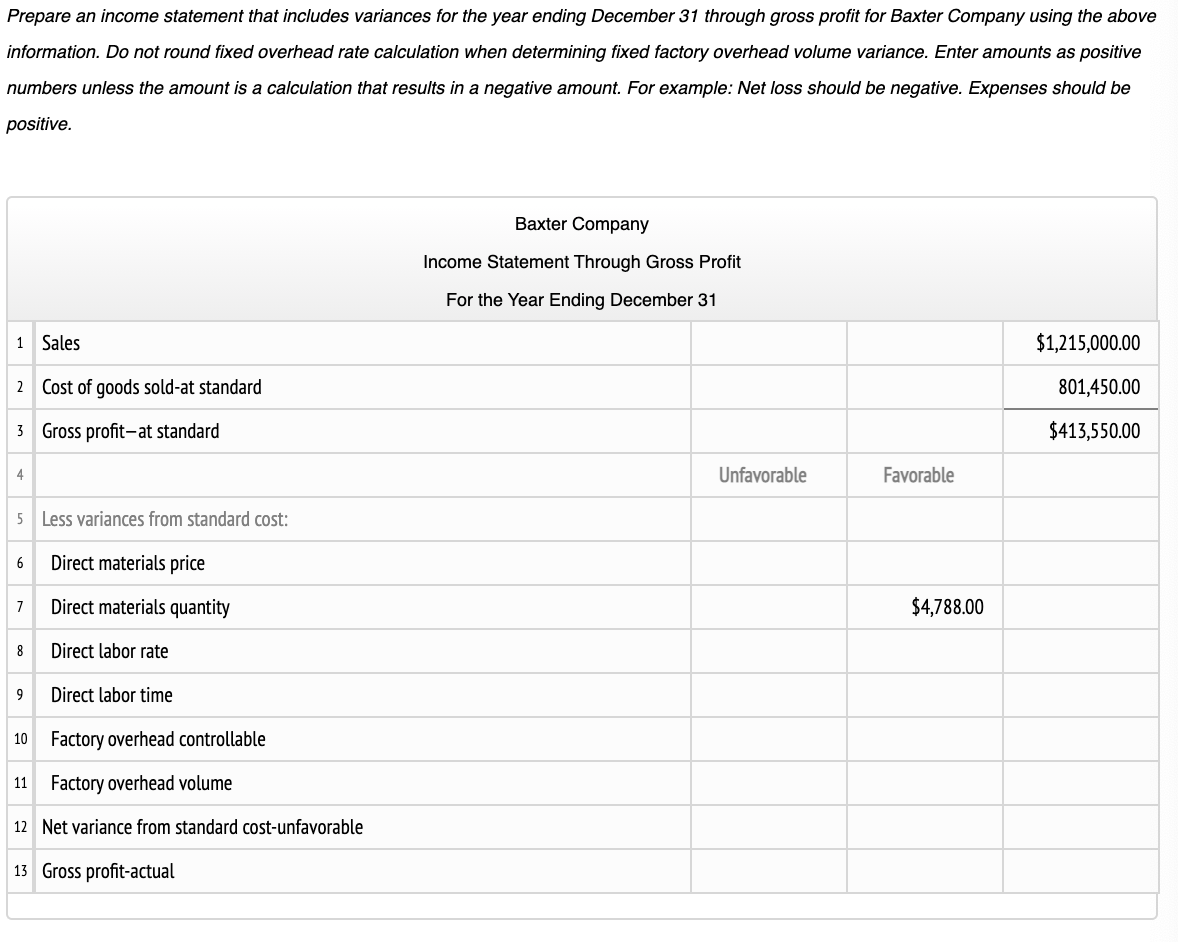The width and height of the screenshot is (1178, 942).
Task: Click the Gross profit-at standard total of $413,550.00
Action: [x=1081, y=431]
